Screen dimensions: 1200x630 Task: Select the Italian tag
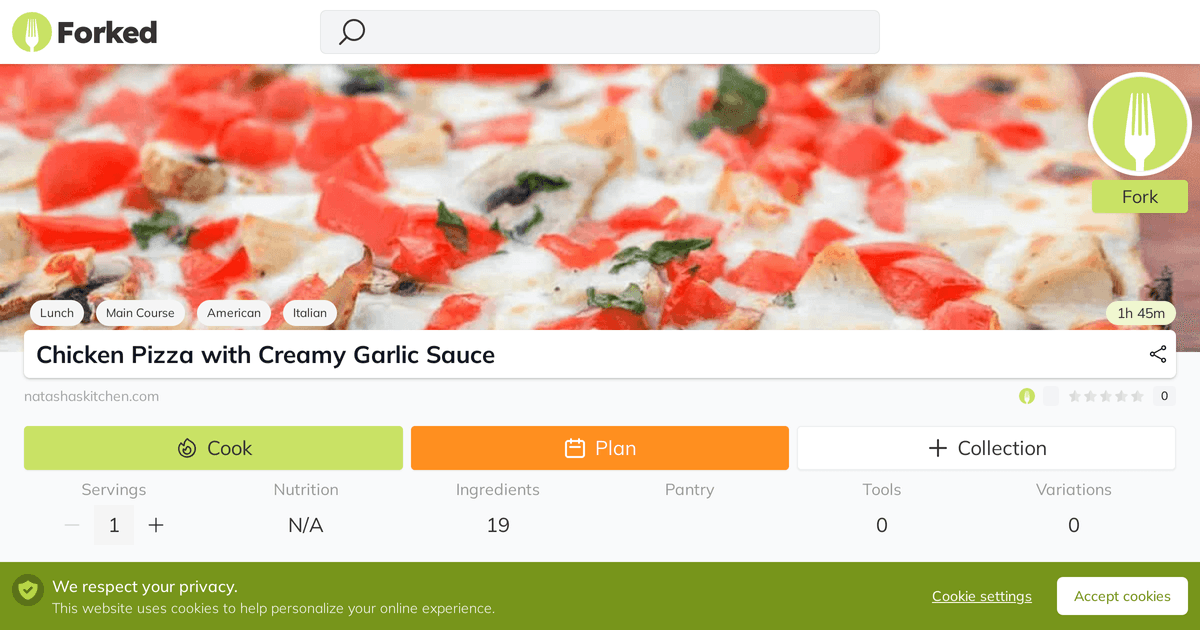pyautogui.click(x=310, y=313)
